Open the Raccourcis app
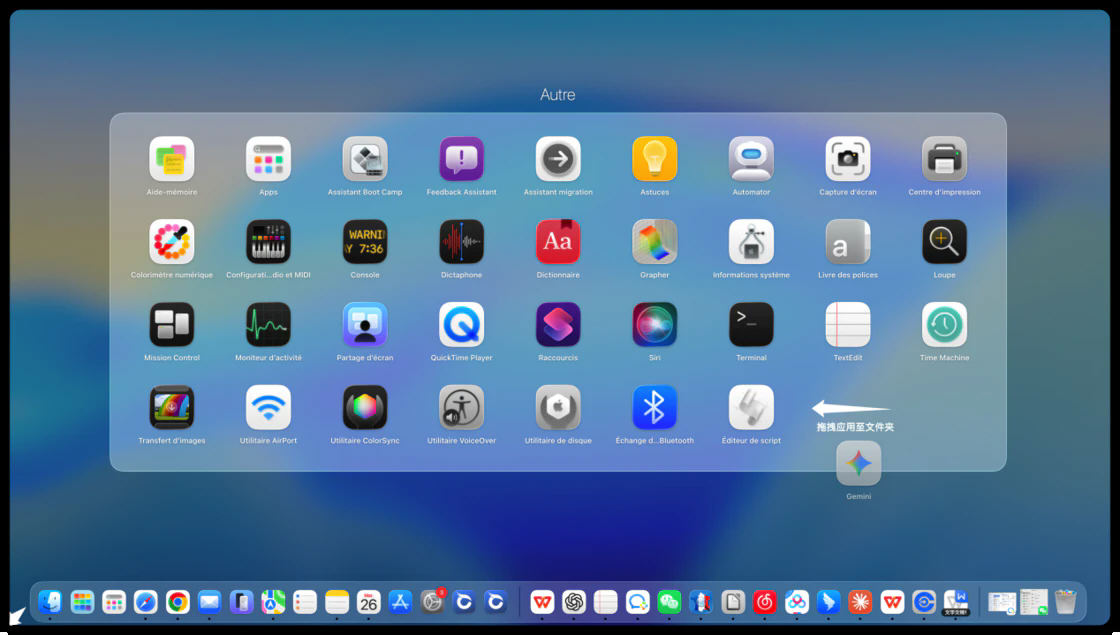 pyautogui.click(x=558, y=324)
